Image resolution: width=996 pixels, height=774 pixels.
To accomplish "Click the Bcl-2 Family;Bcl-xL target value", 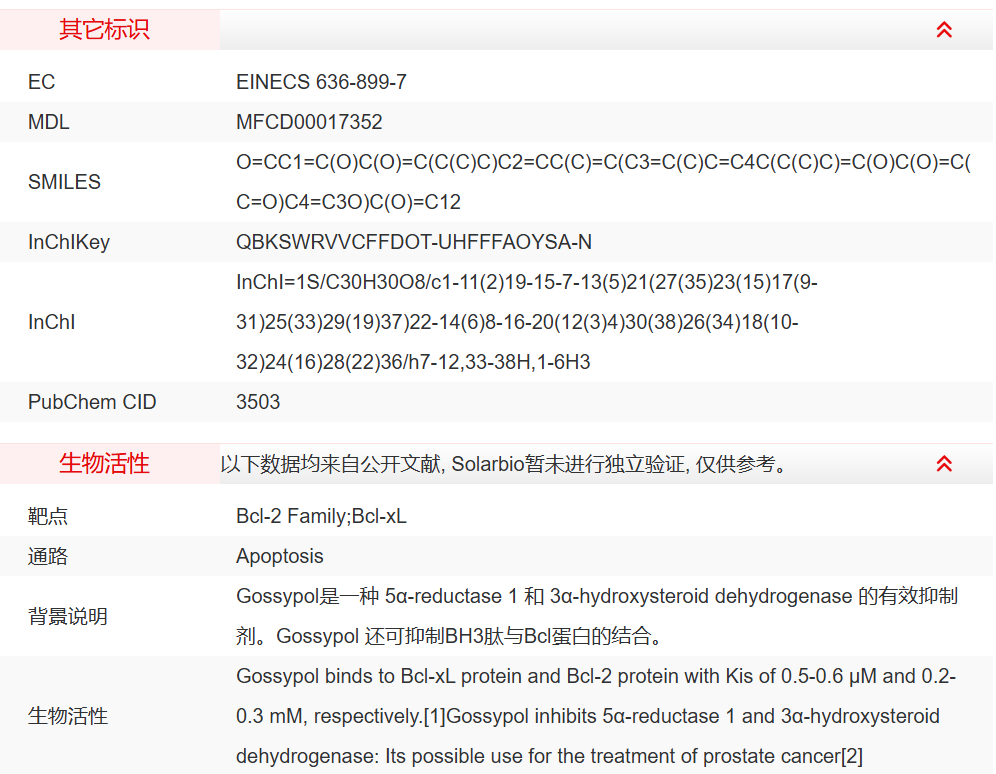I will (x=321, y=516).
